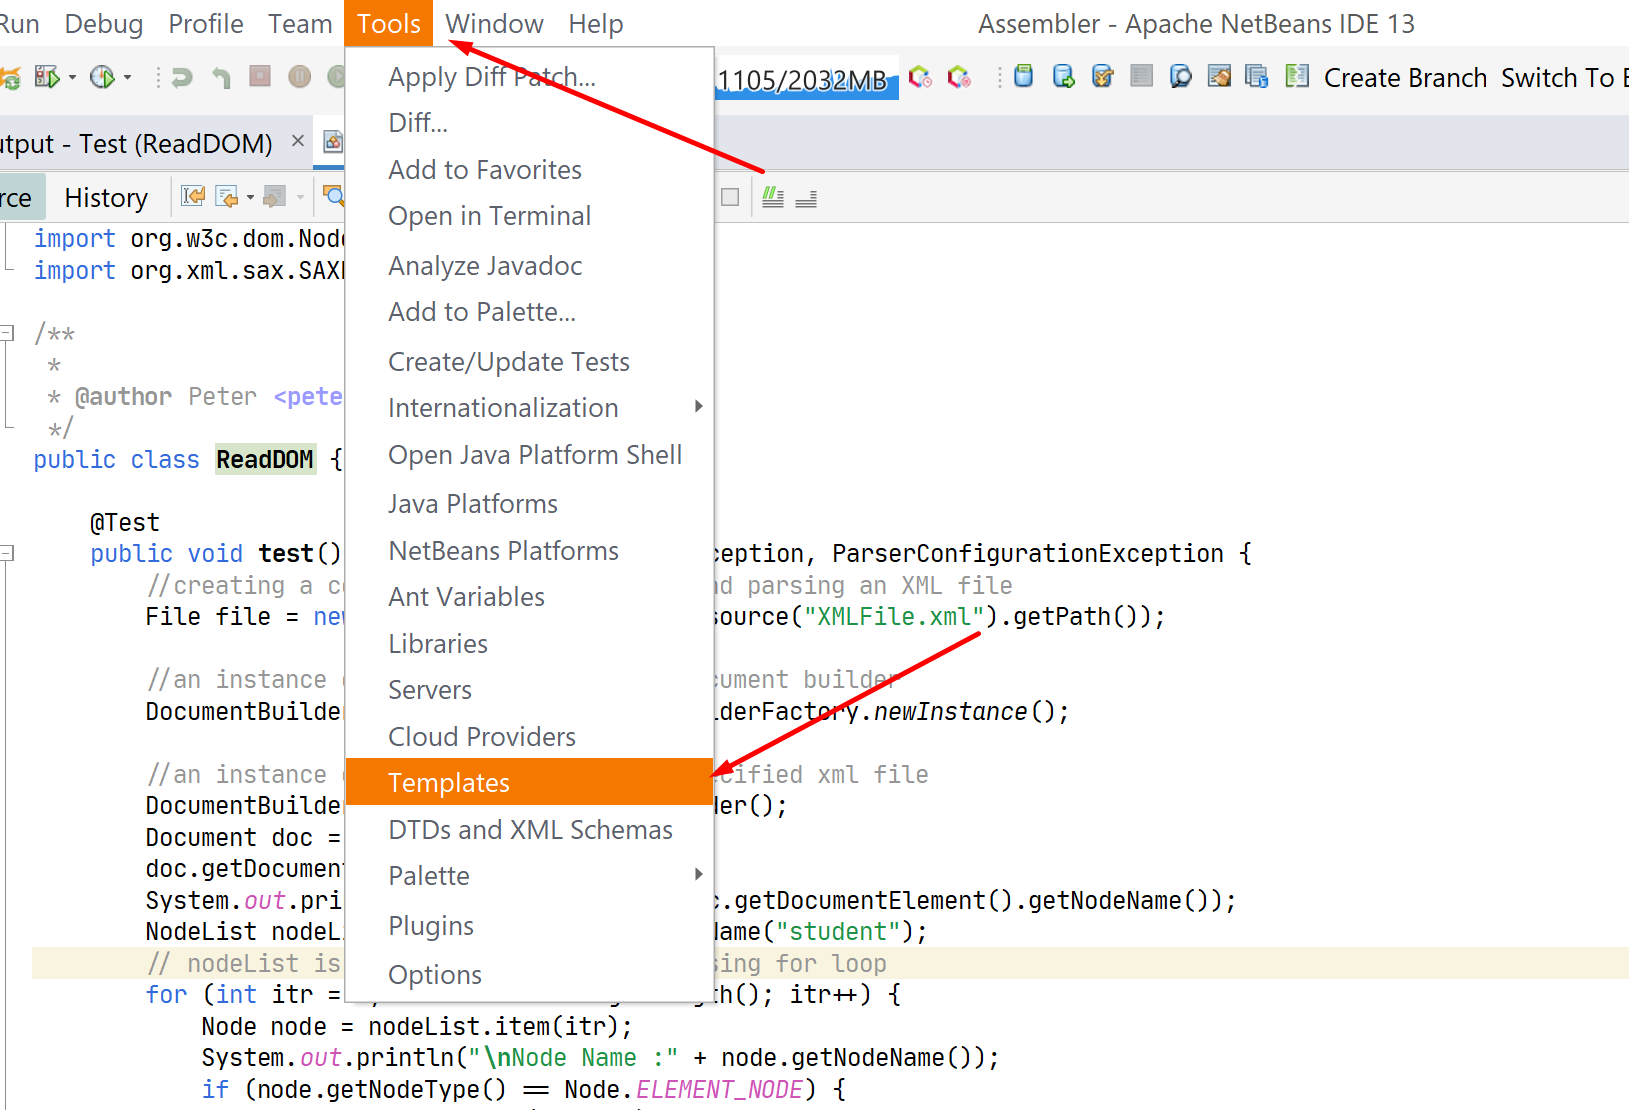Click the Profile Project clock icon
This screenshot has height=1110, width=1629.
click(x=102, y=77)
